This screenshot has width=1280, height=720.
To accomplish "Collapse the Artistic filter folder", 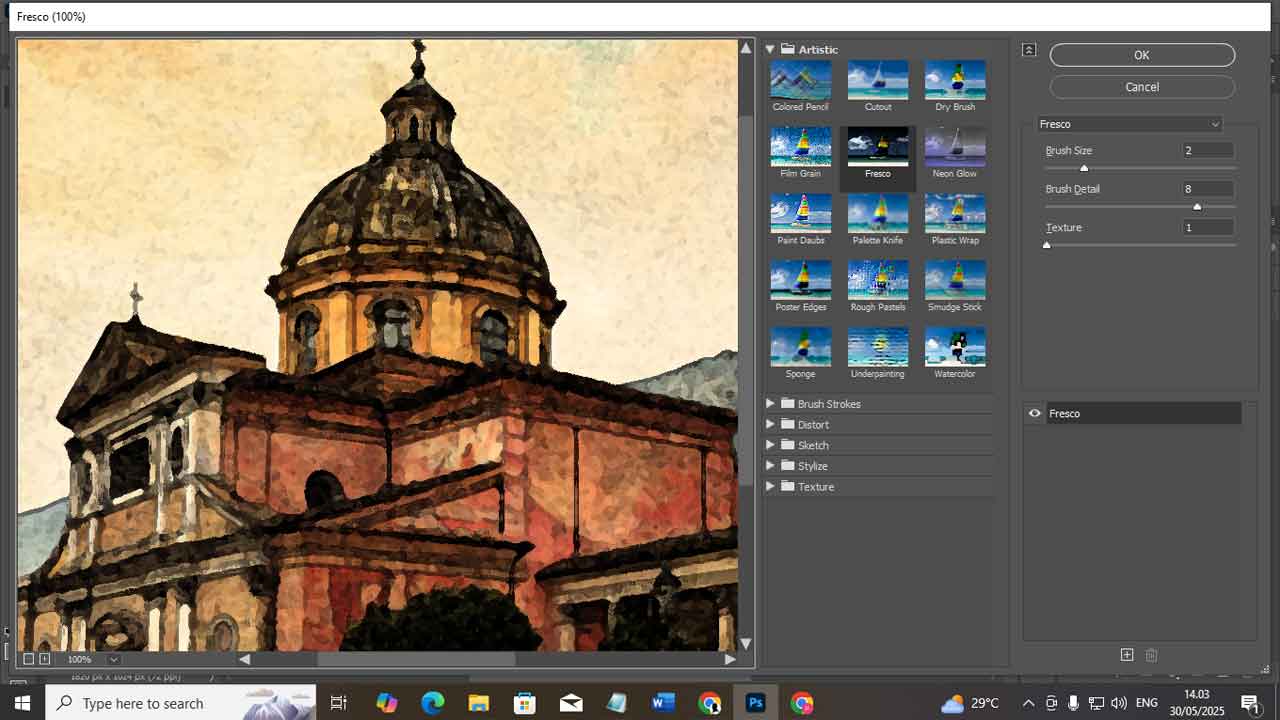I will pyautogui.click(x=771, y=49).
